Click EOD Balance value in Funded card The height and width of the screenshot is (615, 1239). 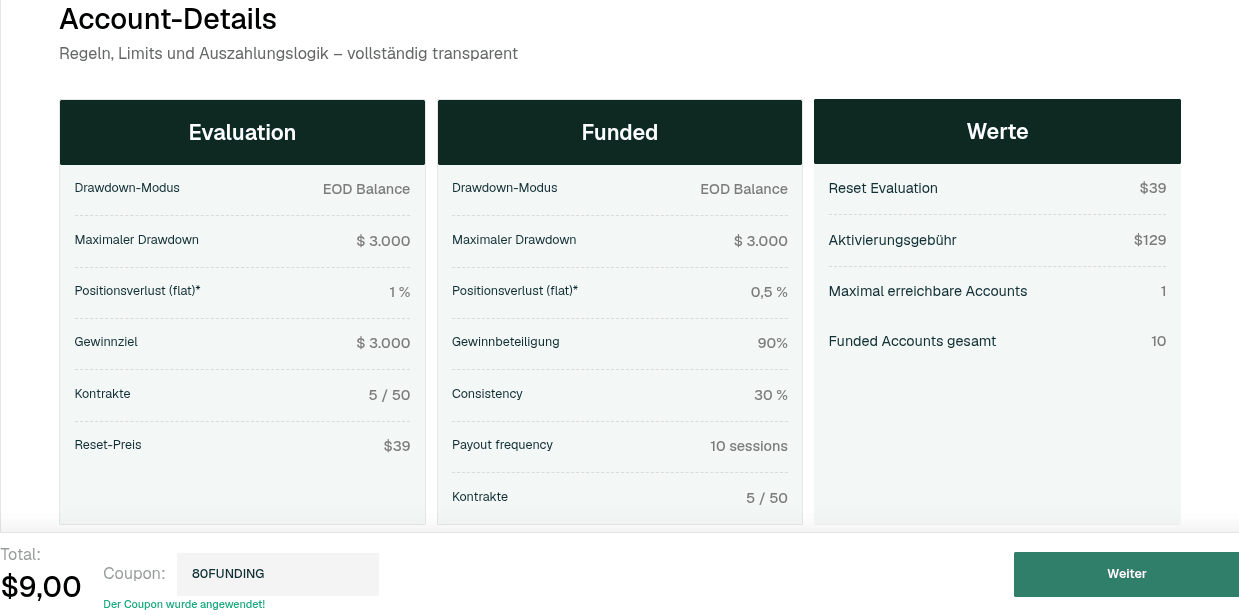(744, 189)
